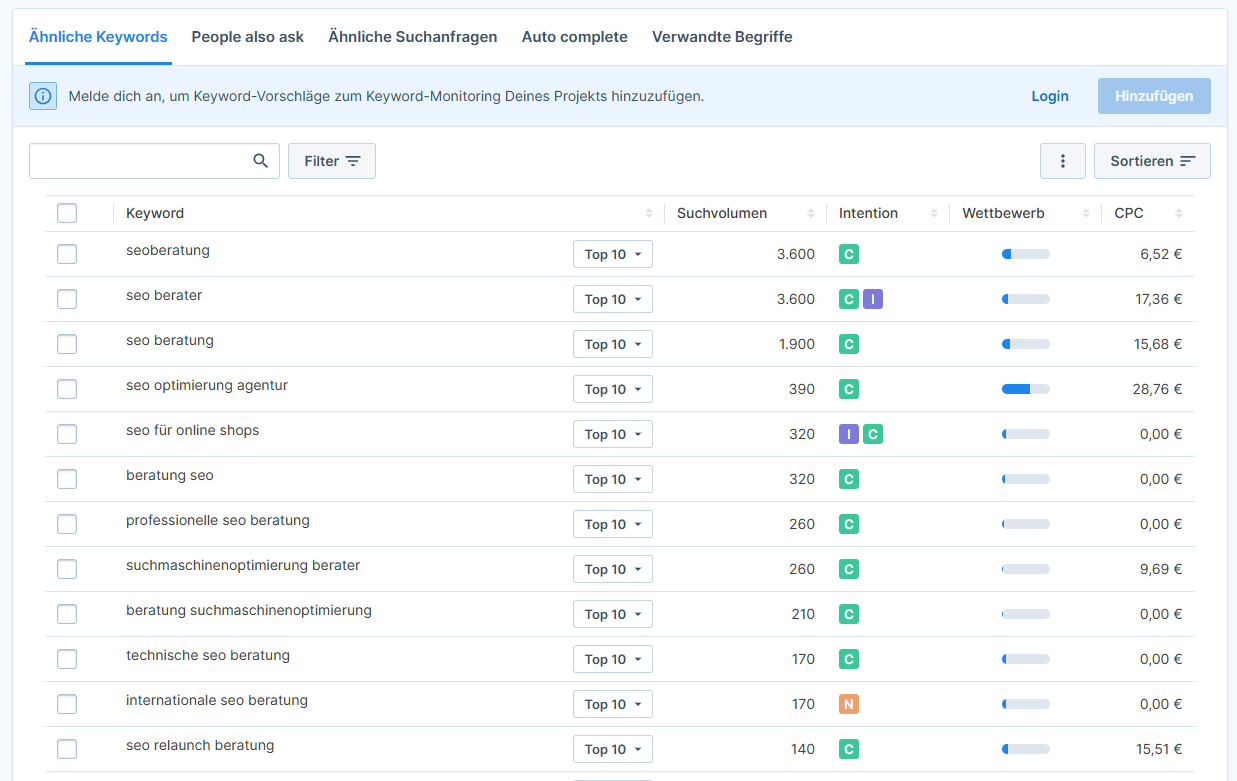1237x781 pixels.
Task: Click the keyword text "seo relaunch beratung"
Action: [x=200, y=746]
